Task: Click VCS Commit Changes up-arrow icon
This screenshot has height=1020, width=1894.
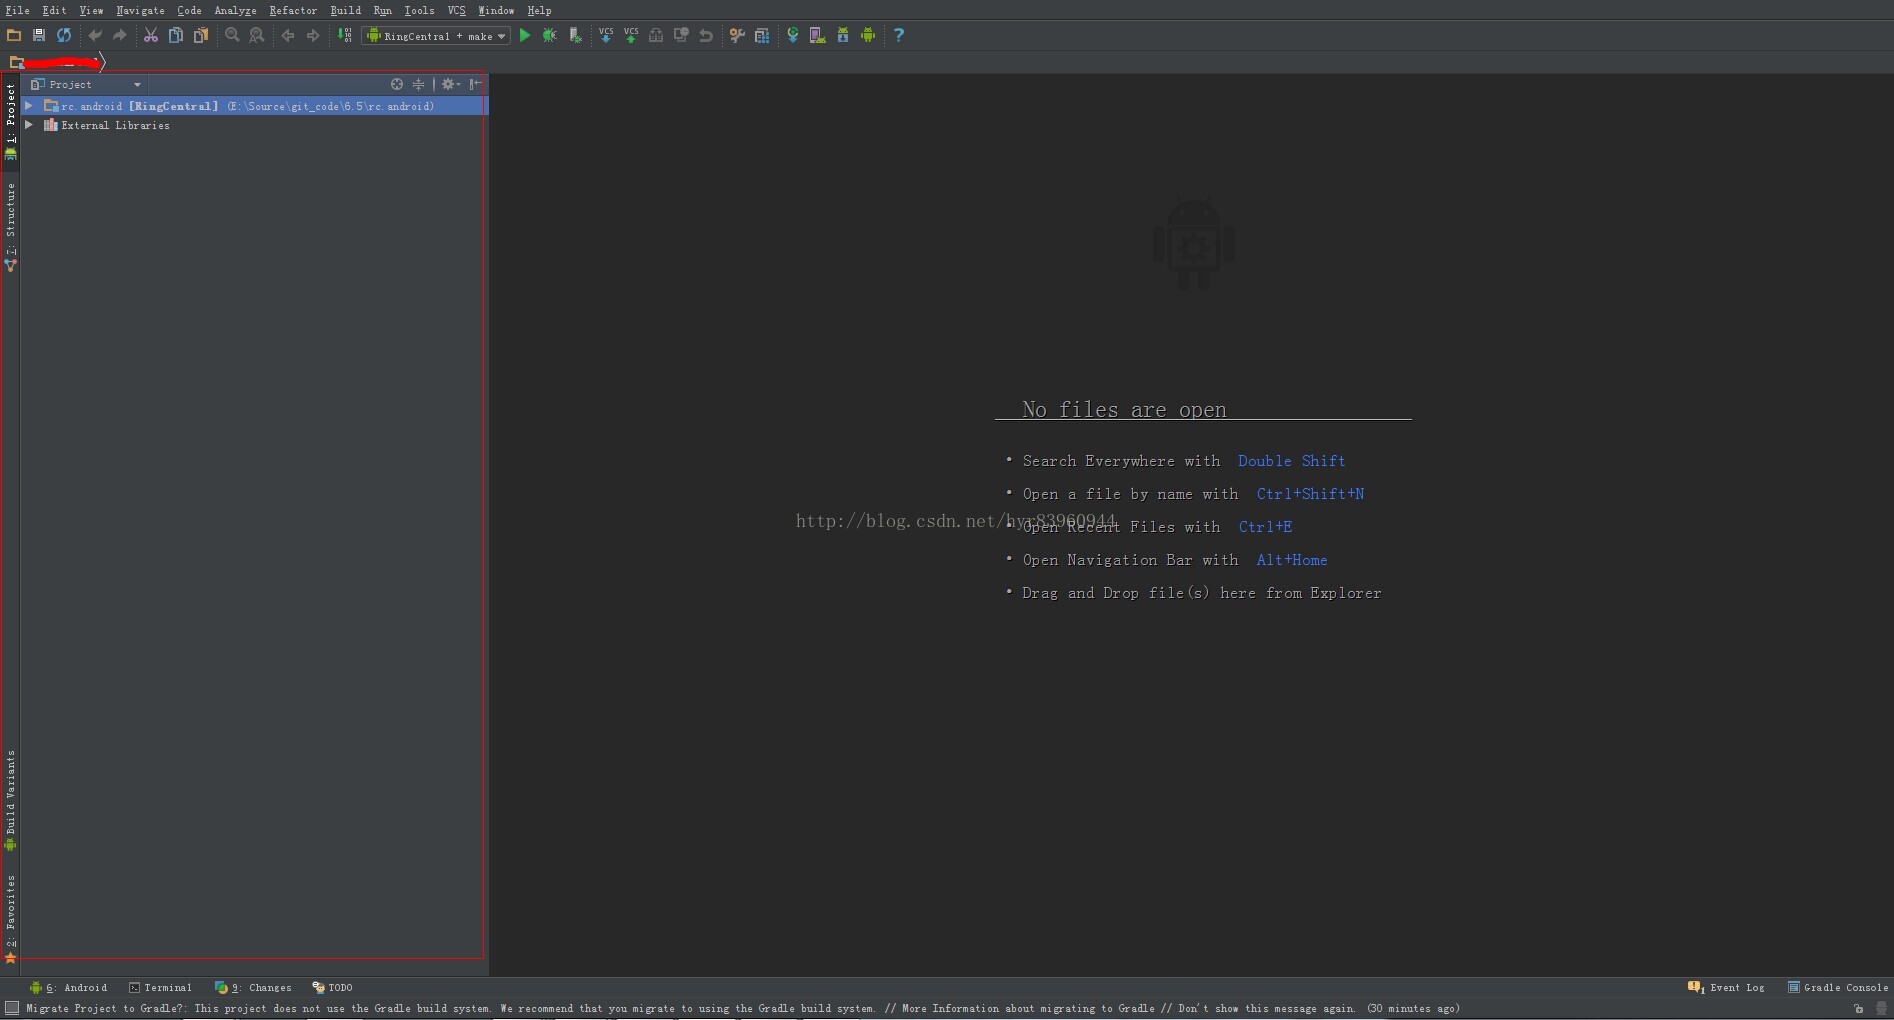Action: 631,35
